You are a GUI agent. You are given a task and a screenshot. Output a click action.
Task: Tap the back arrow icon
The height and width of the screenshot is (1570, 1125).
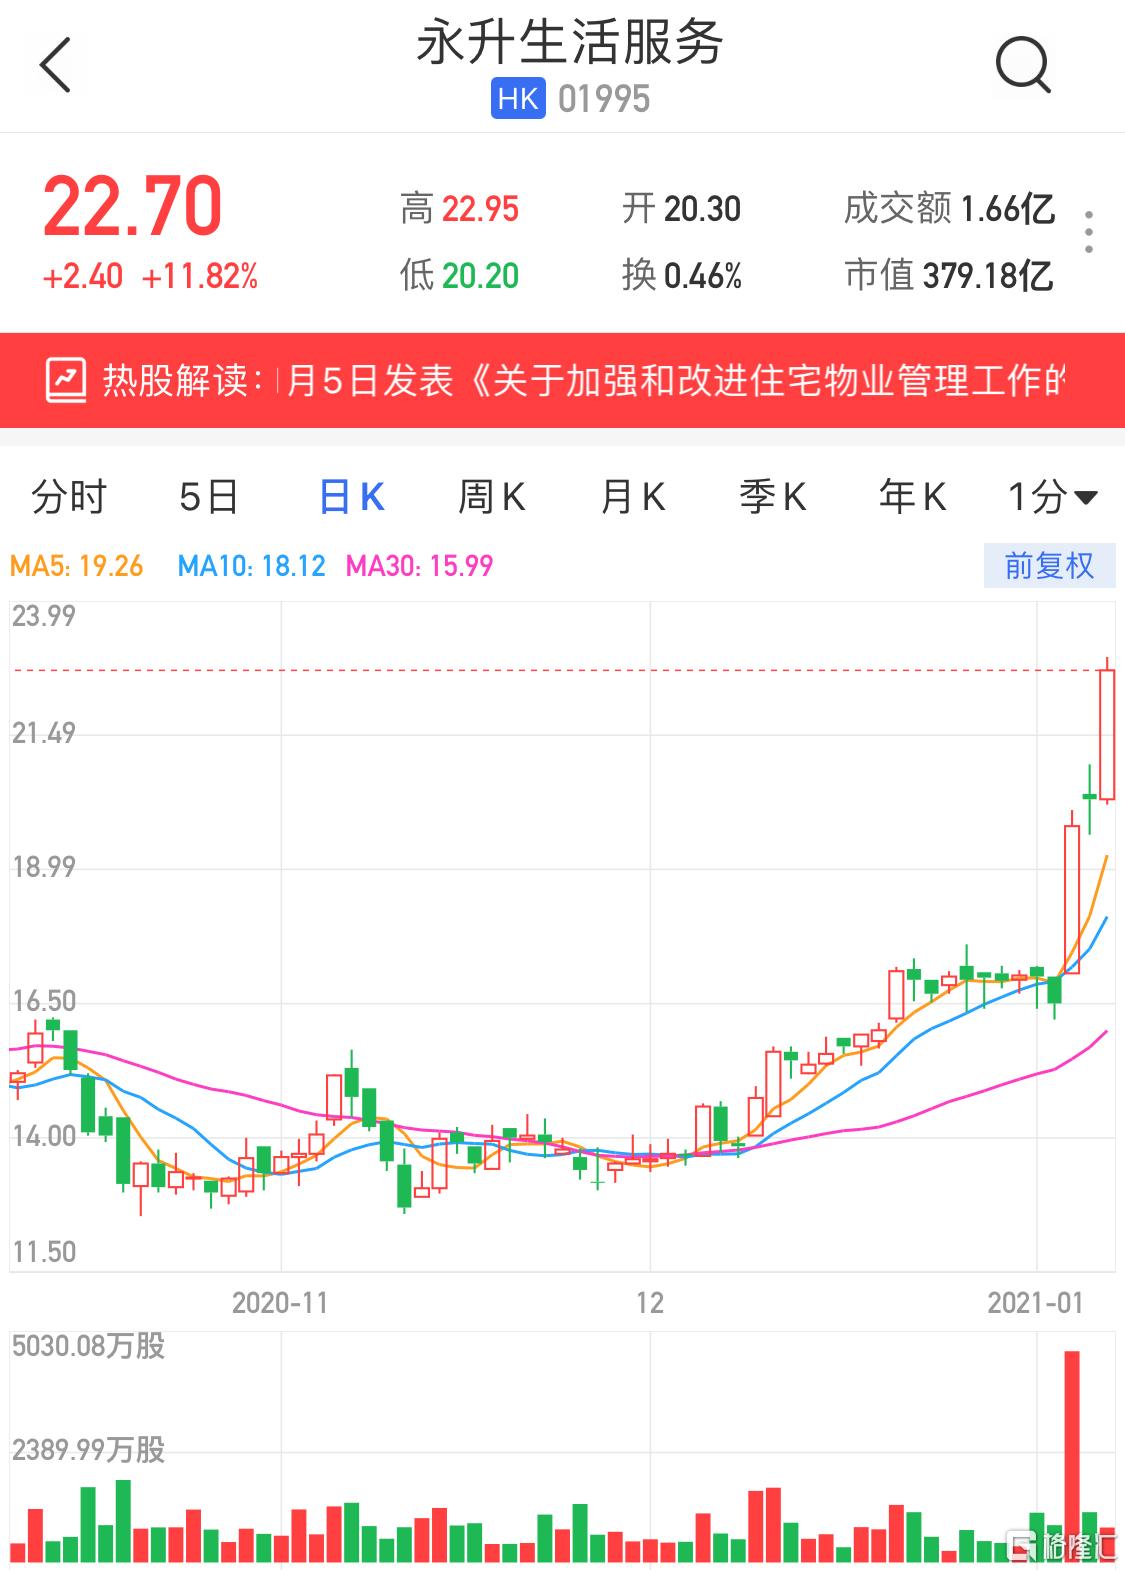click(x=56, y=66)
